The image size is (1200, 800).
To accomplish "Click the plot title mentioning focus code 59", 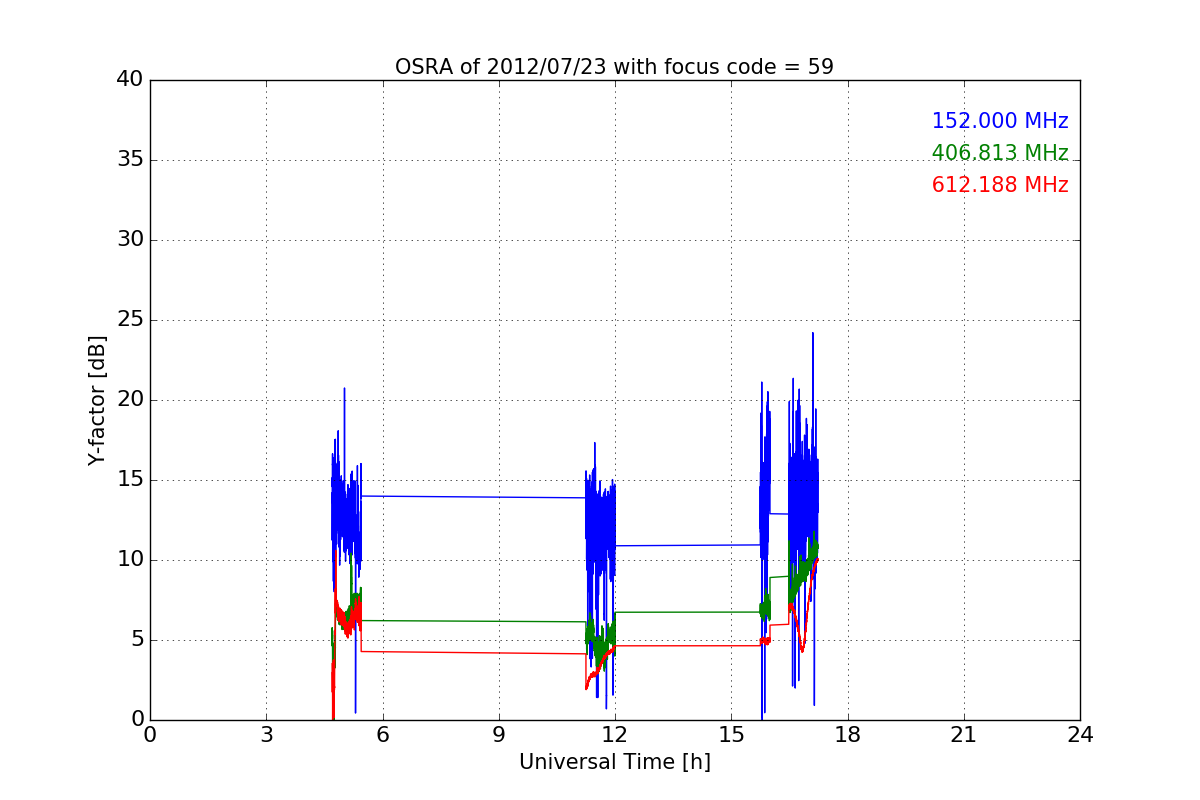I will pos(614,67).
